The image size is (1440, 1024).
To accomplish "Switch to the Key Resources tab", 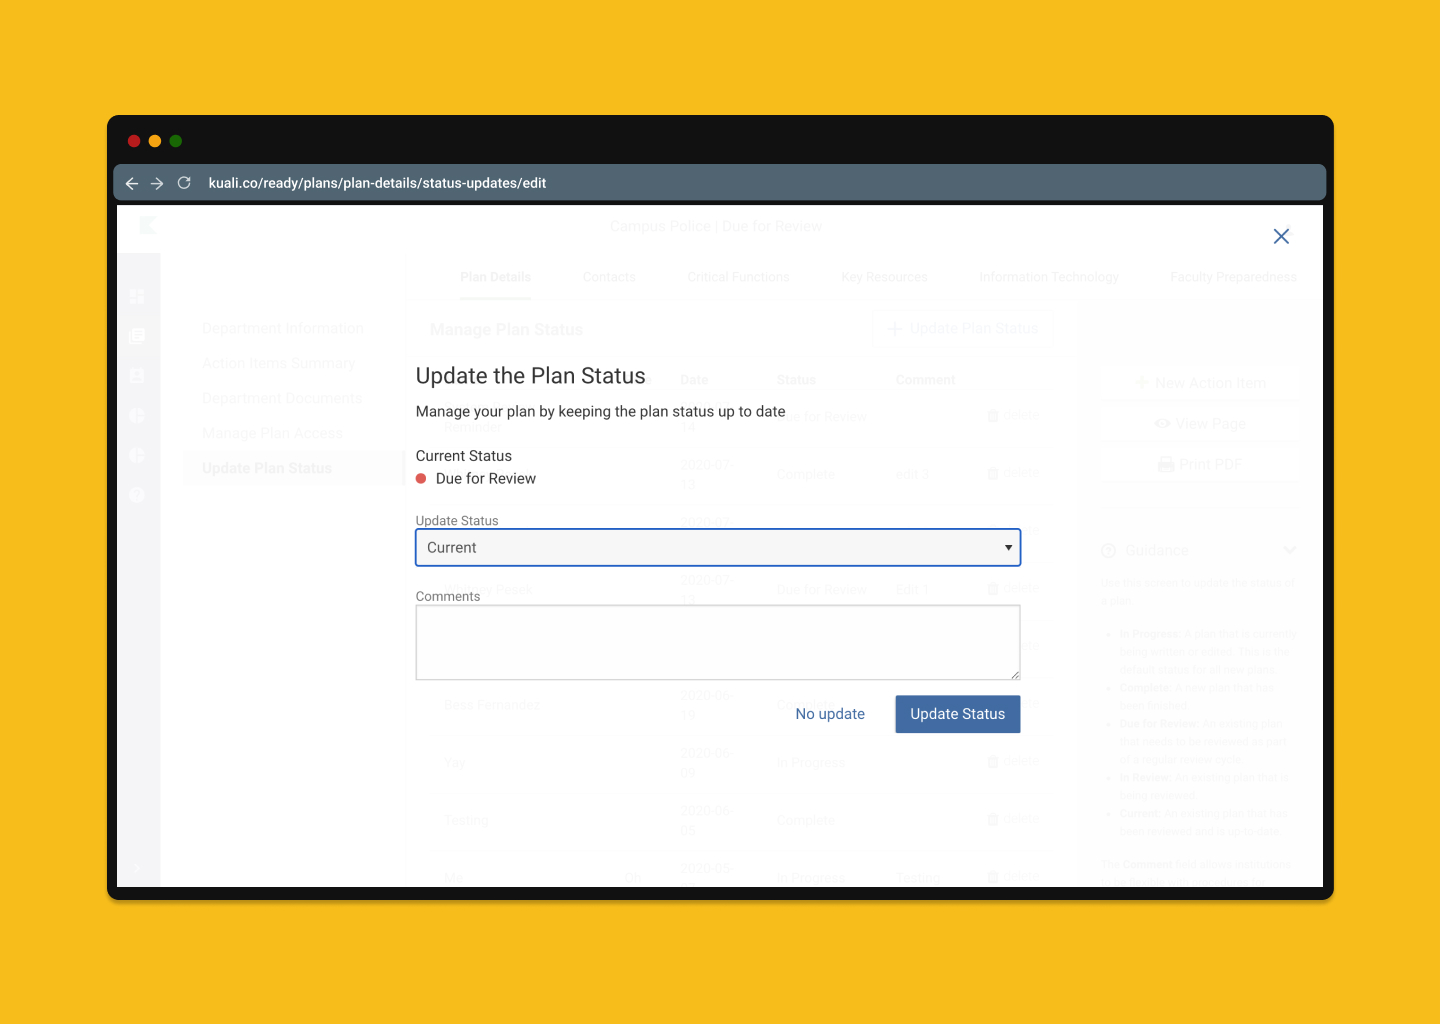I will (x=884, y=277).
